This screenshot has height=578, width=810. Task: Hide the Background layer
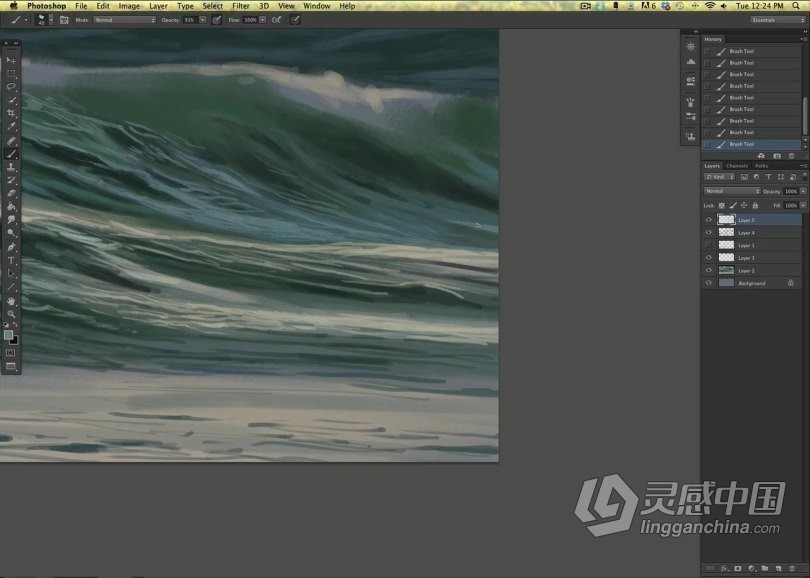709,283
